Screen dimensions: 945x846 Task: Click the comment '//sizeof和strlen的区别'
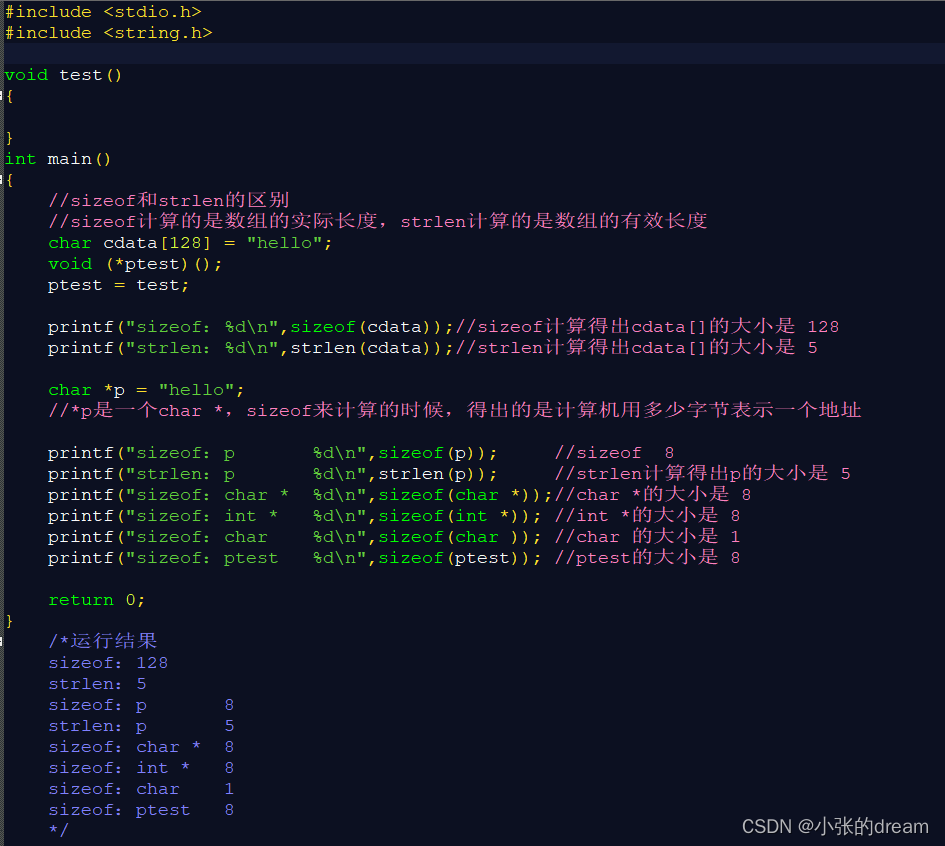[169, 200]
